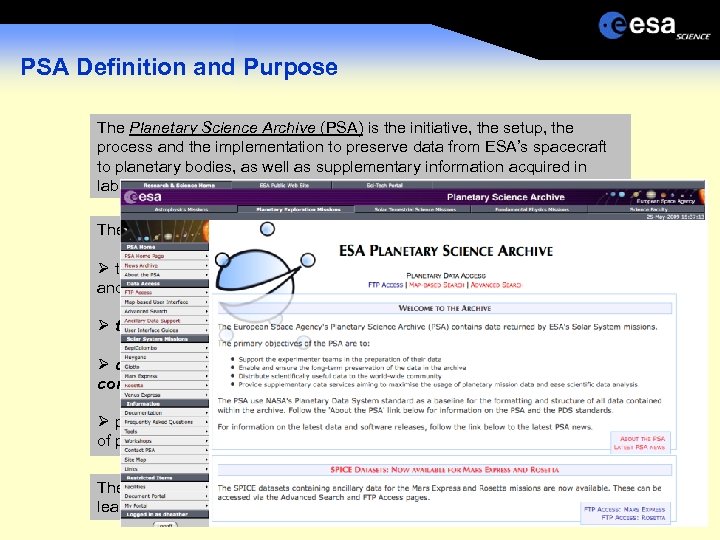Select the Planetary Exploration Missions tab
720x540 pixels.
[298, 209]
